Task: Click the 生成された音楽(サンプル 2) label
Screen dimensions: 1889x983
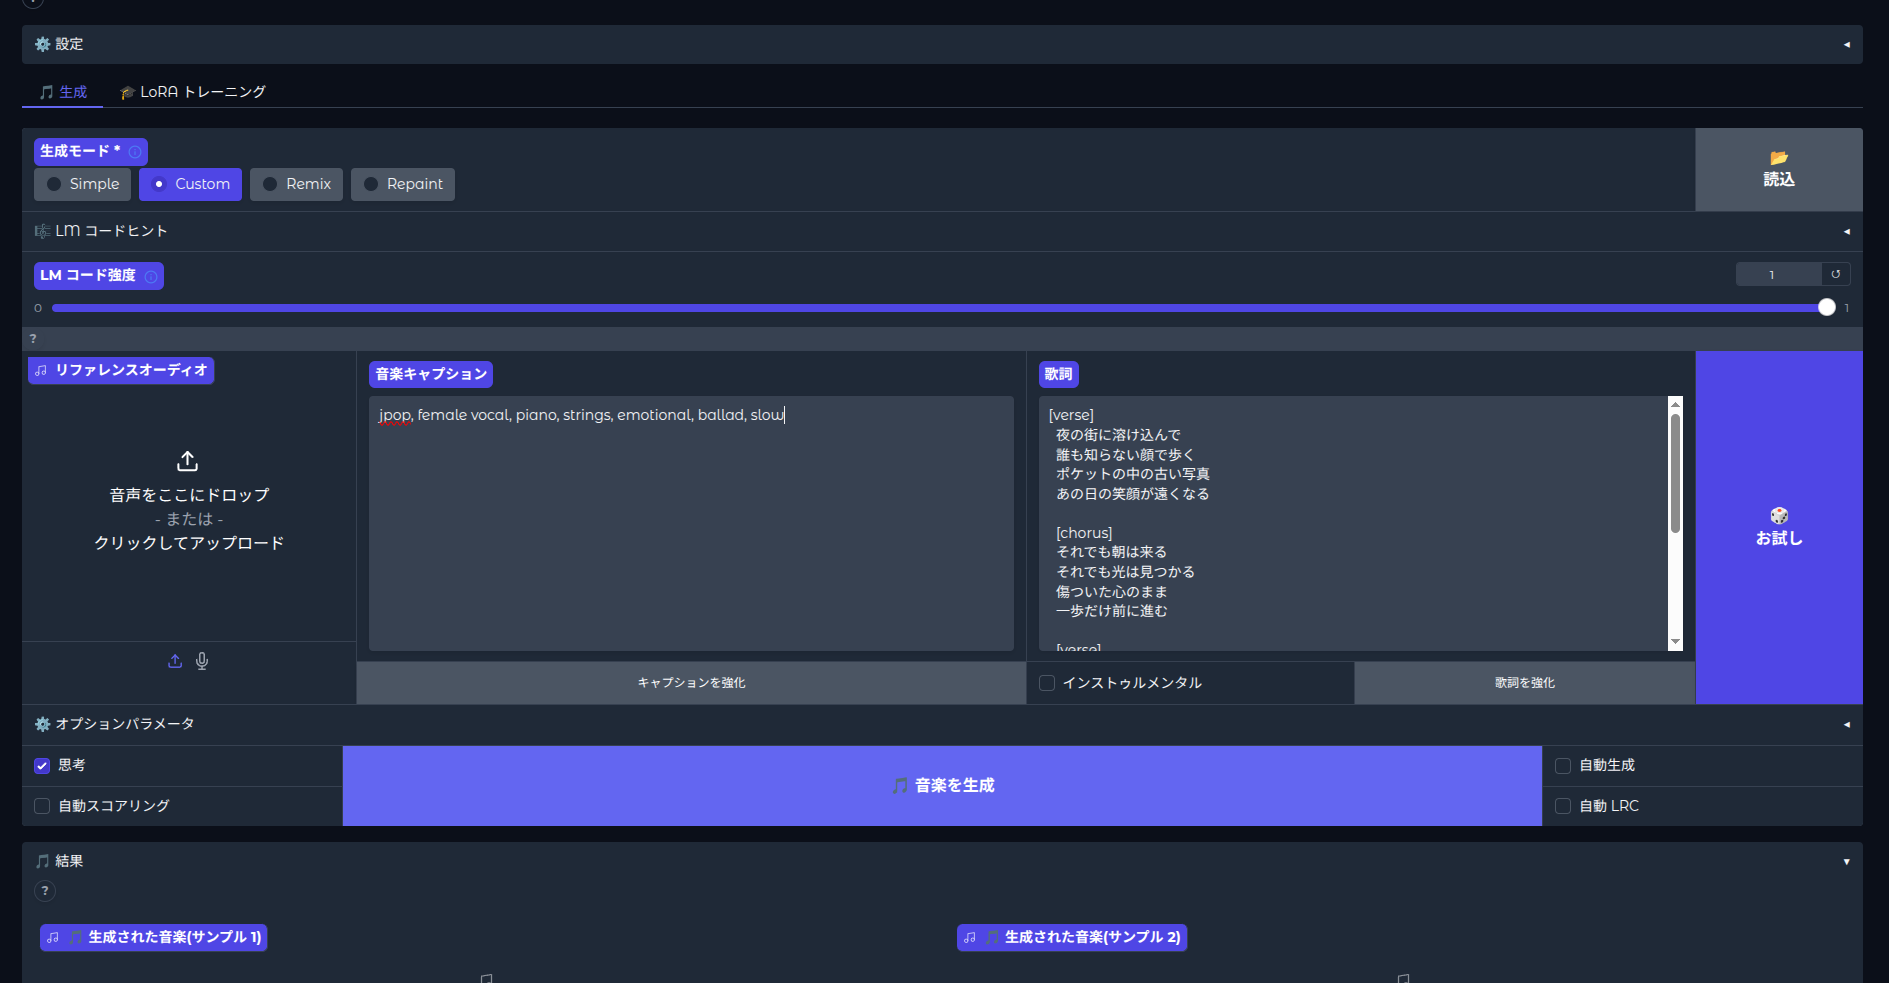Action: tap(1072, 938)
